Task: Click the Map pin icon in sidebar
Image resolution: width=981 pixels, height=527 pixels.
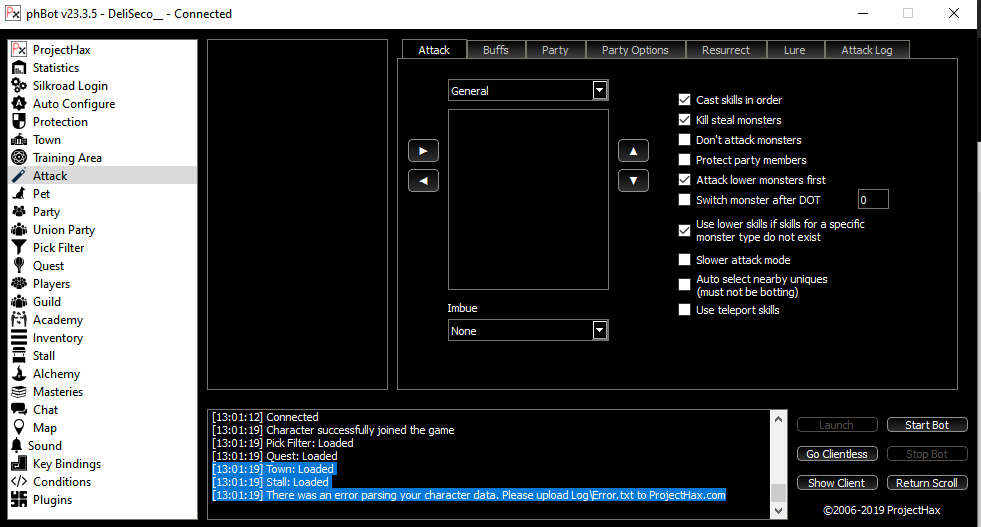Action: click(x=18, y=428)
